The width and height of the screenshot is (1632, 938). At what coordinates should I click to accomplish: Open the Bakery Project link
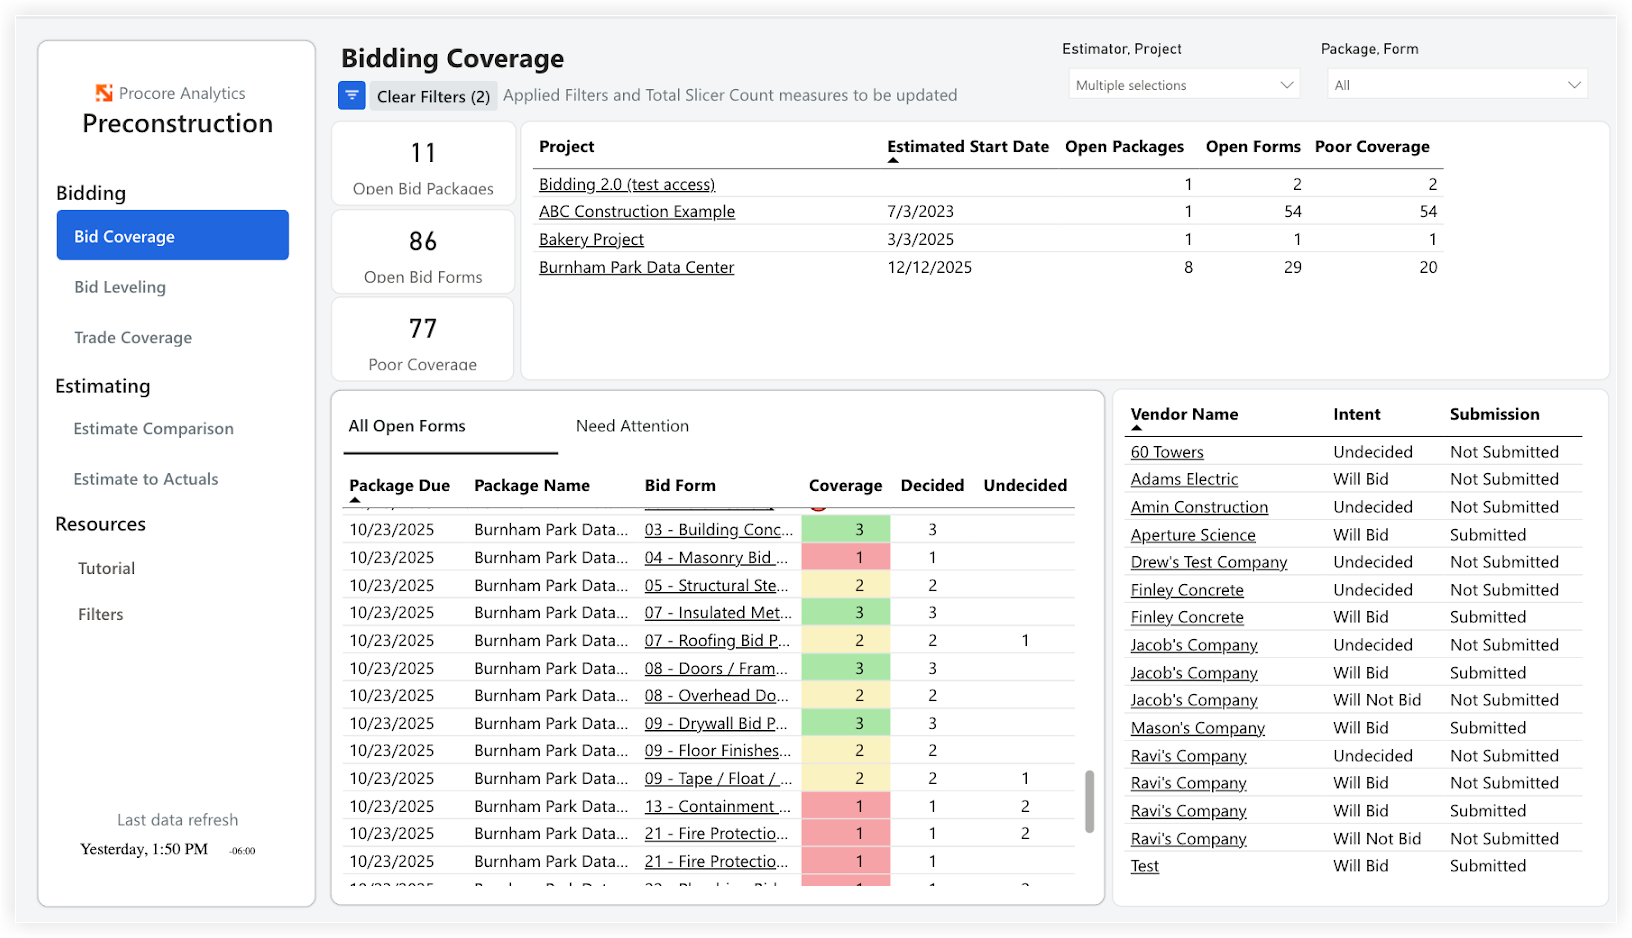(591, 239)
